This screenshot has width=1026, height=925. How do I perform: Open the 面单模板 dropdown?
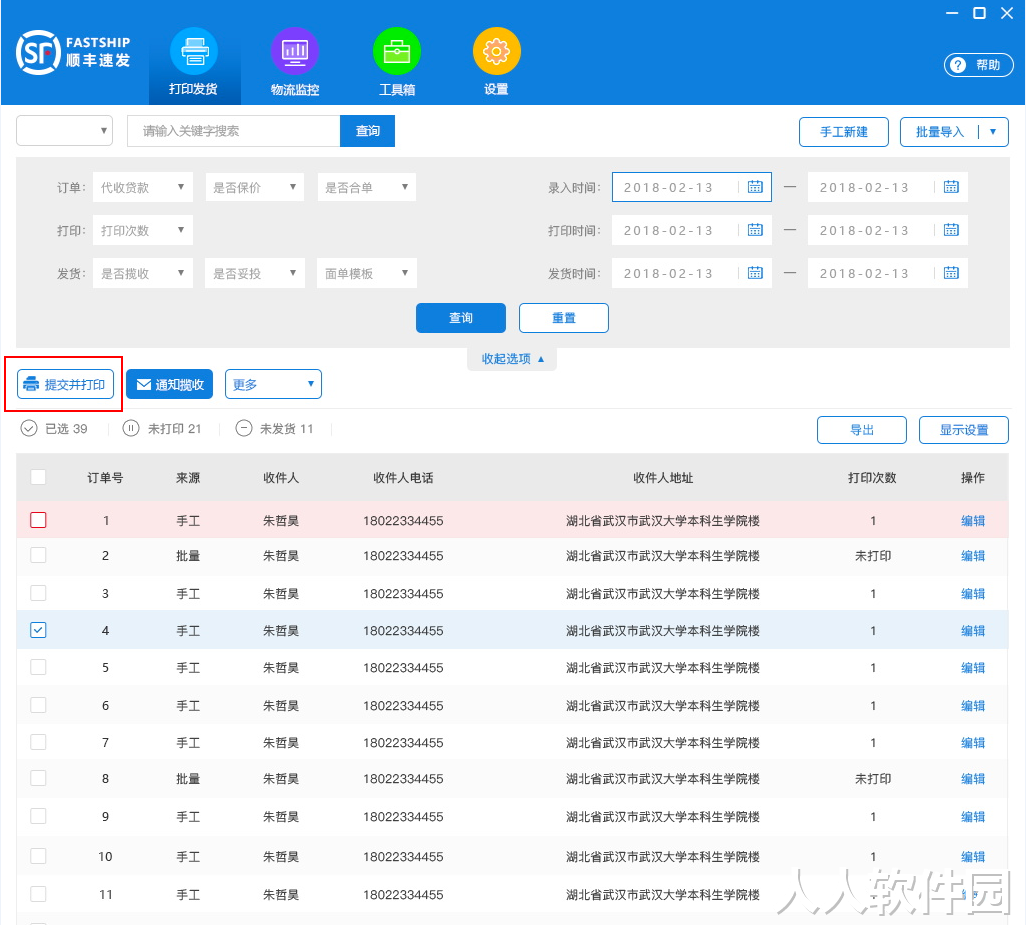[x=366, y=273]
